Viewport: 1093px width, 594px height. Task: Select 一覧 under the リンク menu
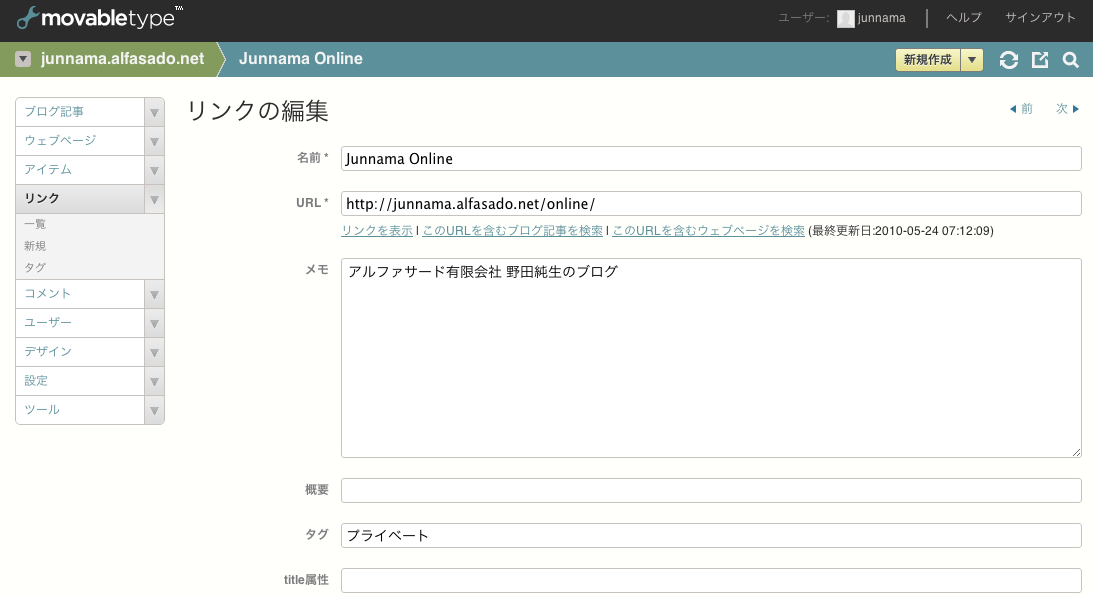point(35,224)
